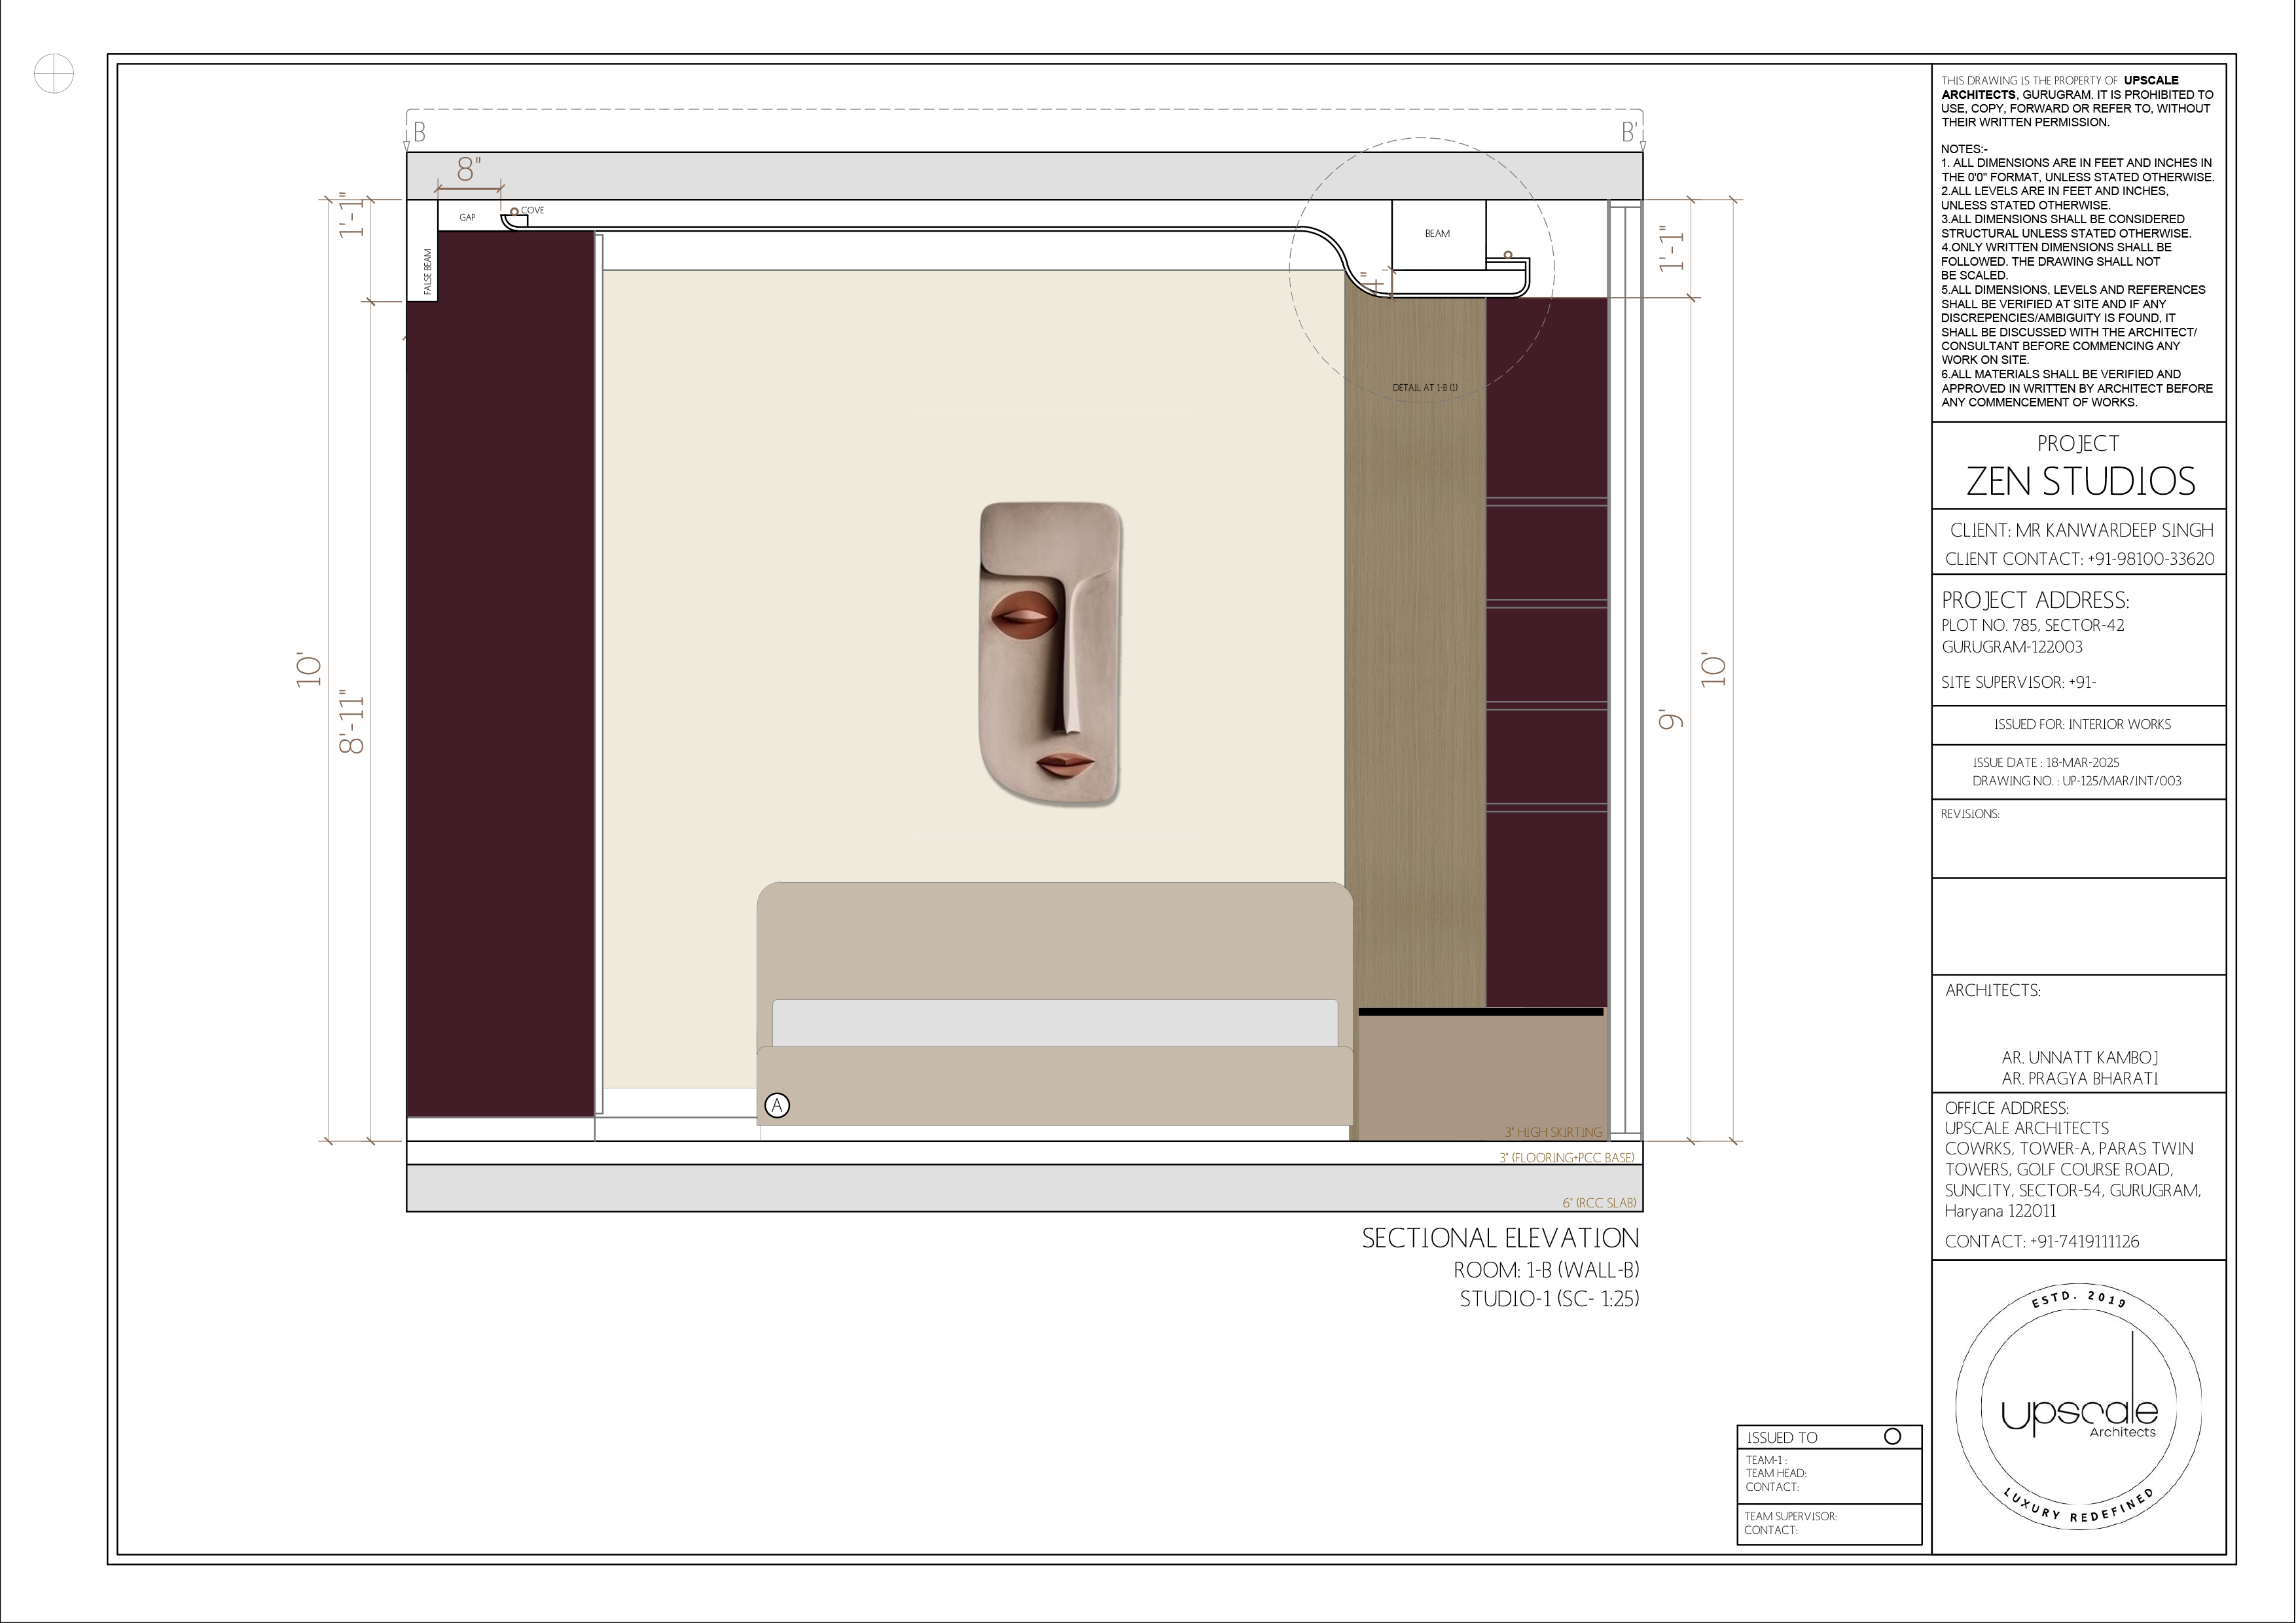The height and width of the screenshot is (1623, 2296).
Task: Click the COVE label near ceiling
Action: coord(532,210)
